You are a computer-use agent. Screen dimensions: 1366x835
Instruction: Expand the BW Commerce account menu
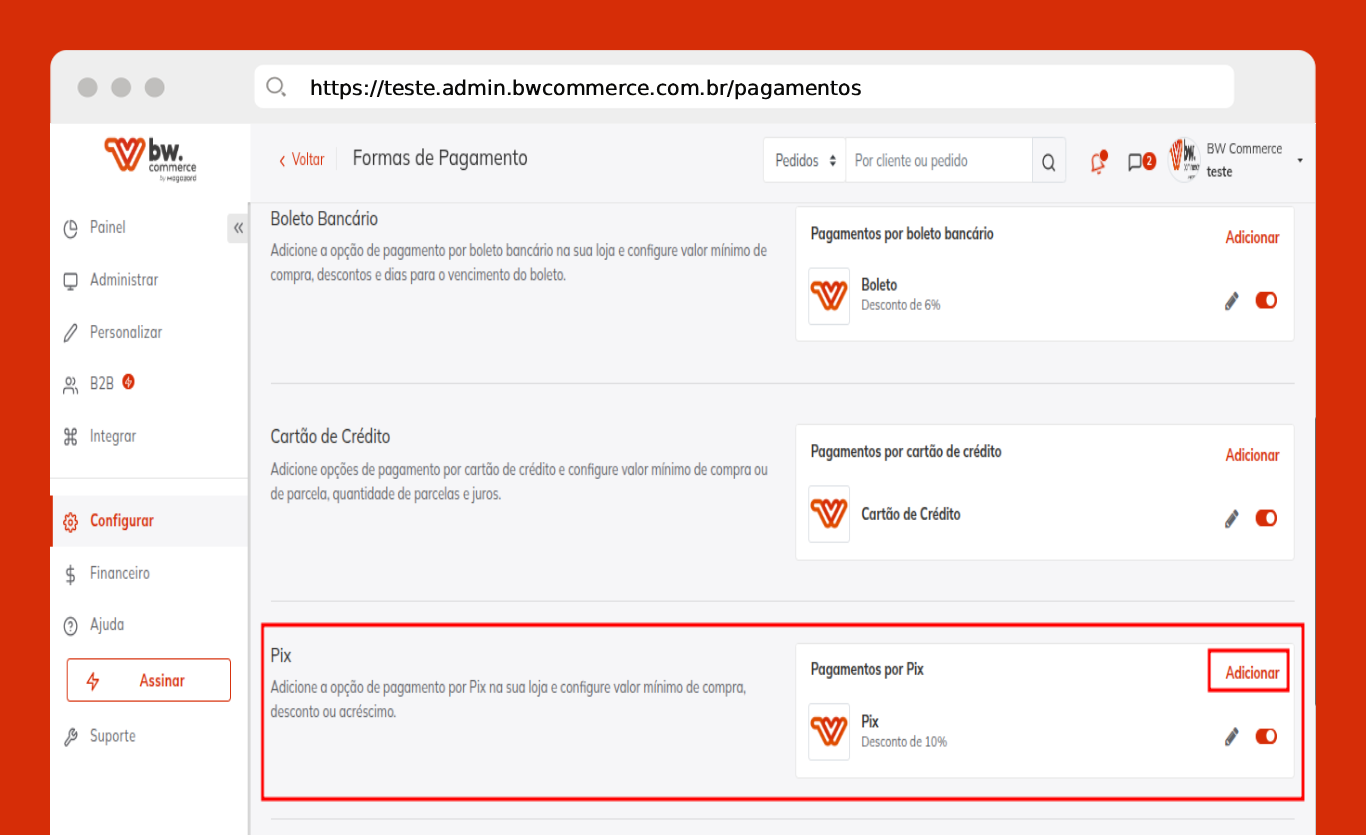[1299, 160]
